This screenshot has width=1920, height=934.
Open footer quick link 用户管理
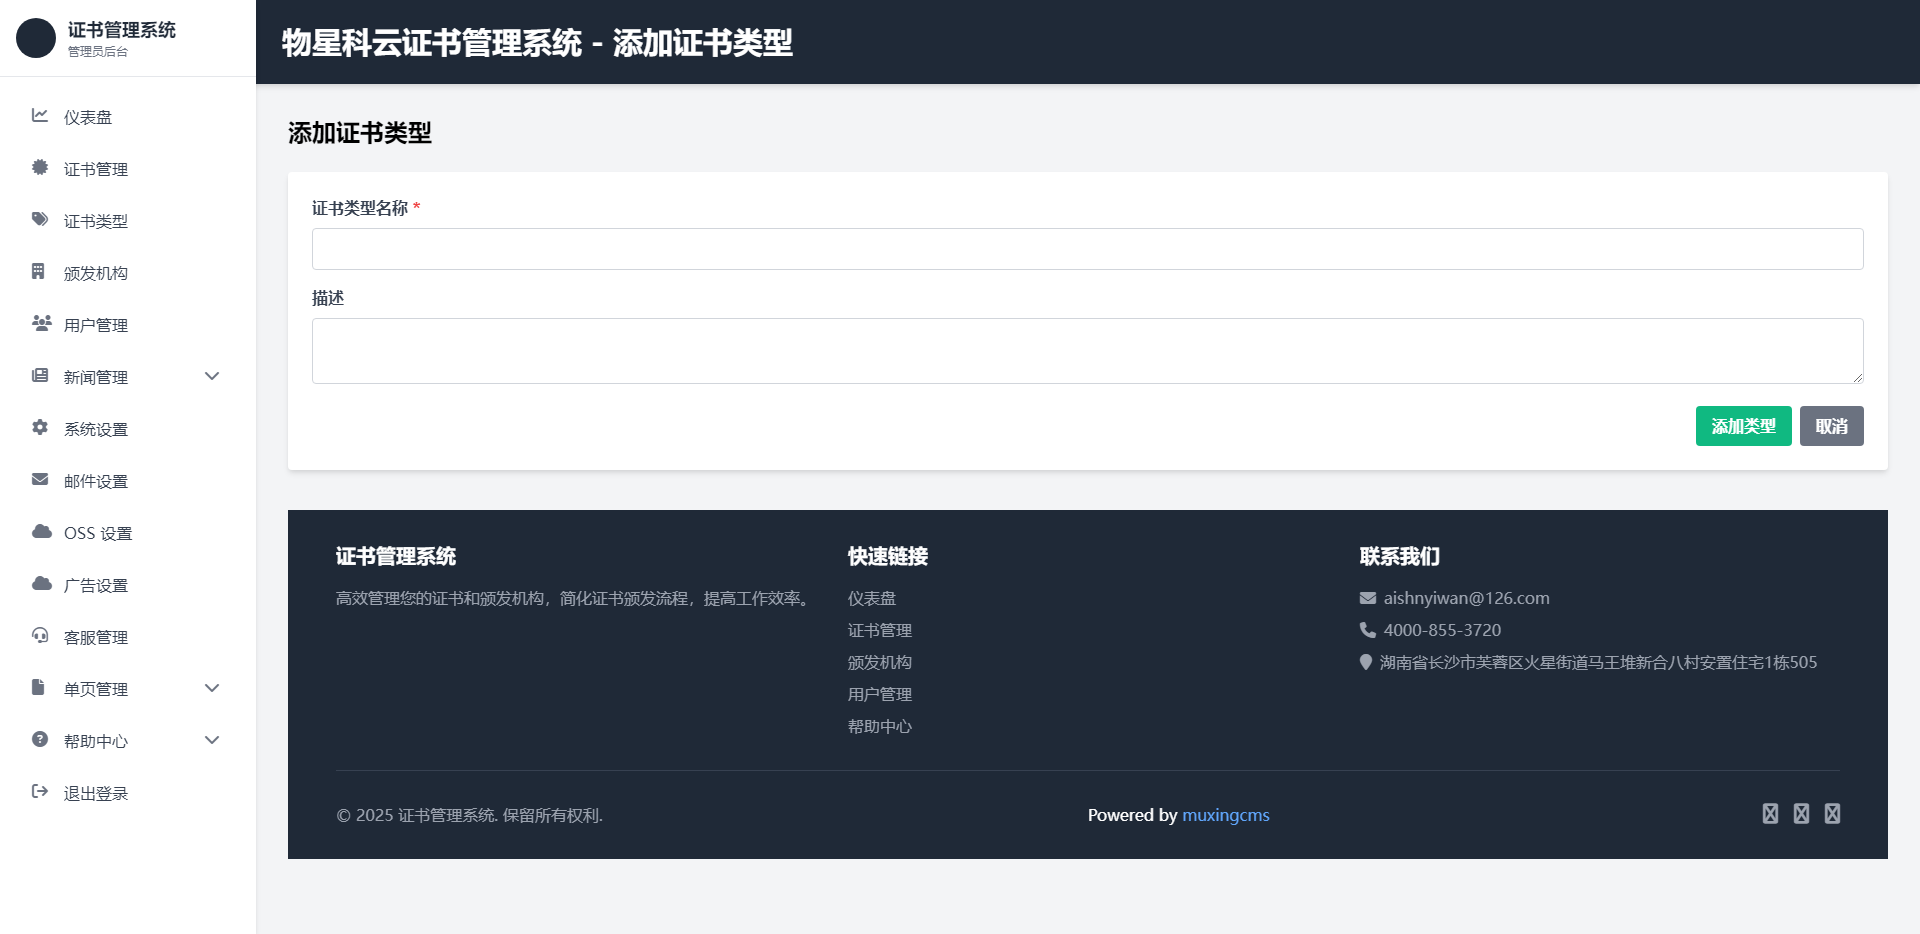[880, 694]
